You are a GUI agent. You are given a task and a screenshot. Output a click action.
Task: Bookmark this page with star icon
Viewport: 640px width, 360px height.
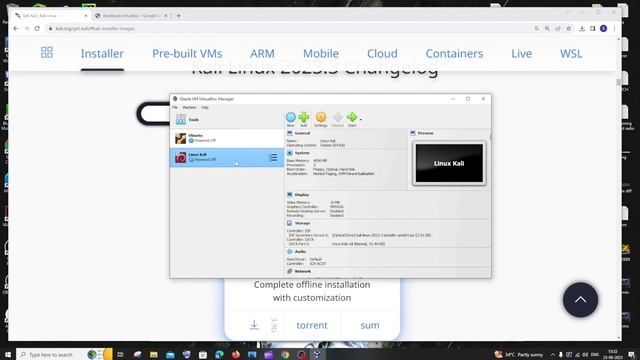point(569,29)
